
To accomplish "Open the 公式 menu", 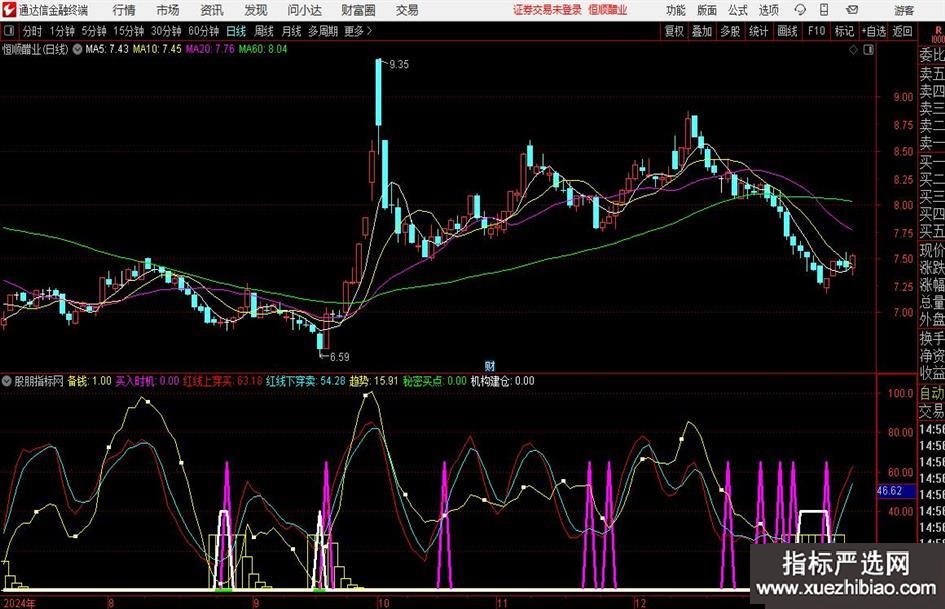I will (x=737, y=10).
